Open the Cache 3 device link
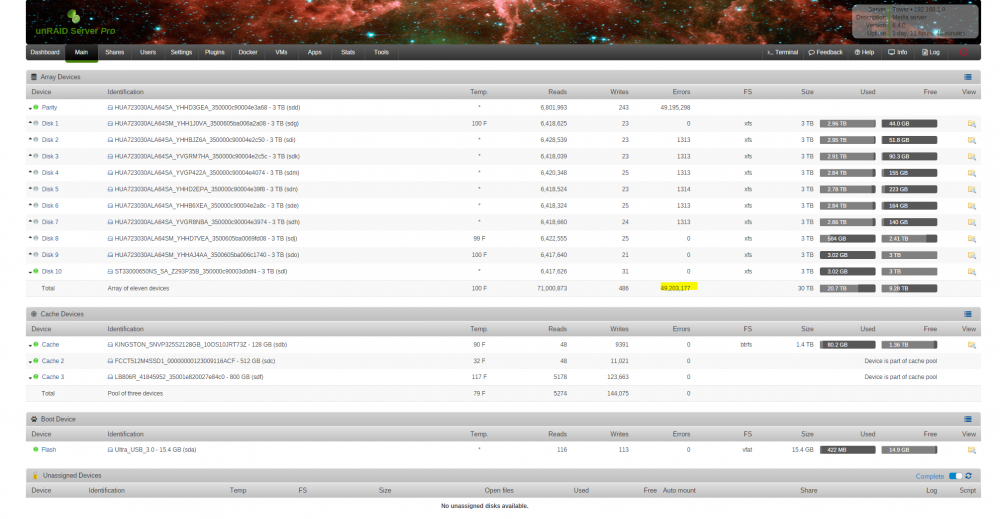Screen dimensions: 1000x519 click(53, 377)
